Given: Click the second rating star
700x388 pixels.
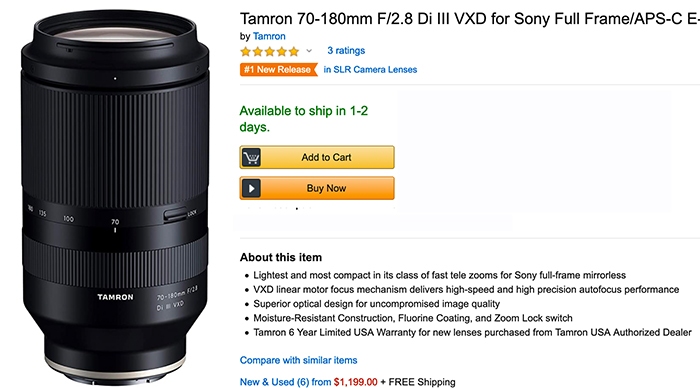Looking at the screenshot, I should pyautogui.click(x=258, y=51).
